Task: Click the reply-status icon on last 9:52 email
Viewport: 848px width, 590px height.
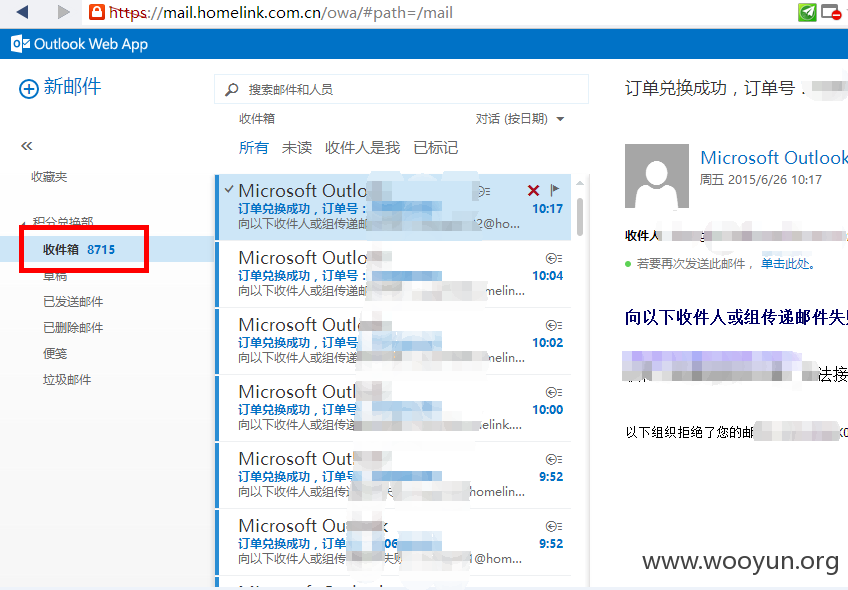Action: coord(554,526)
